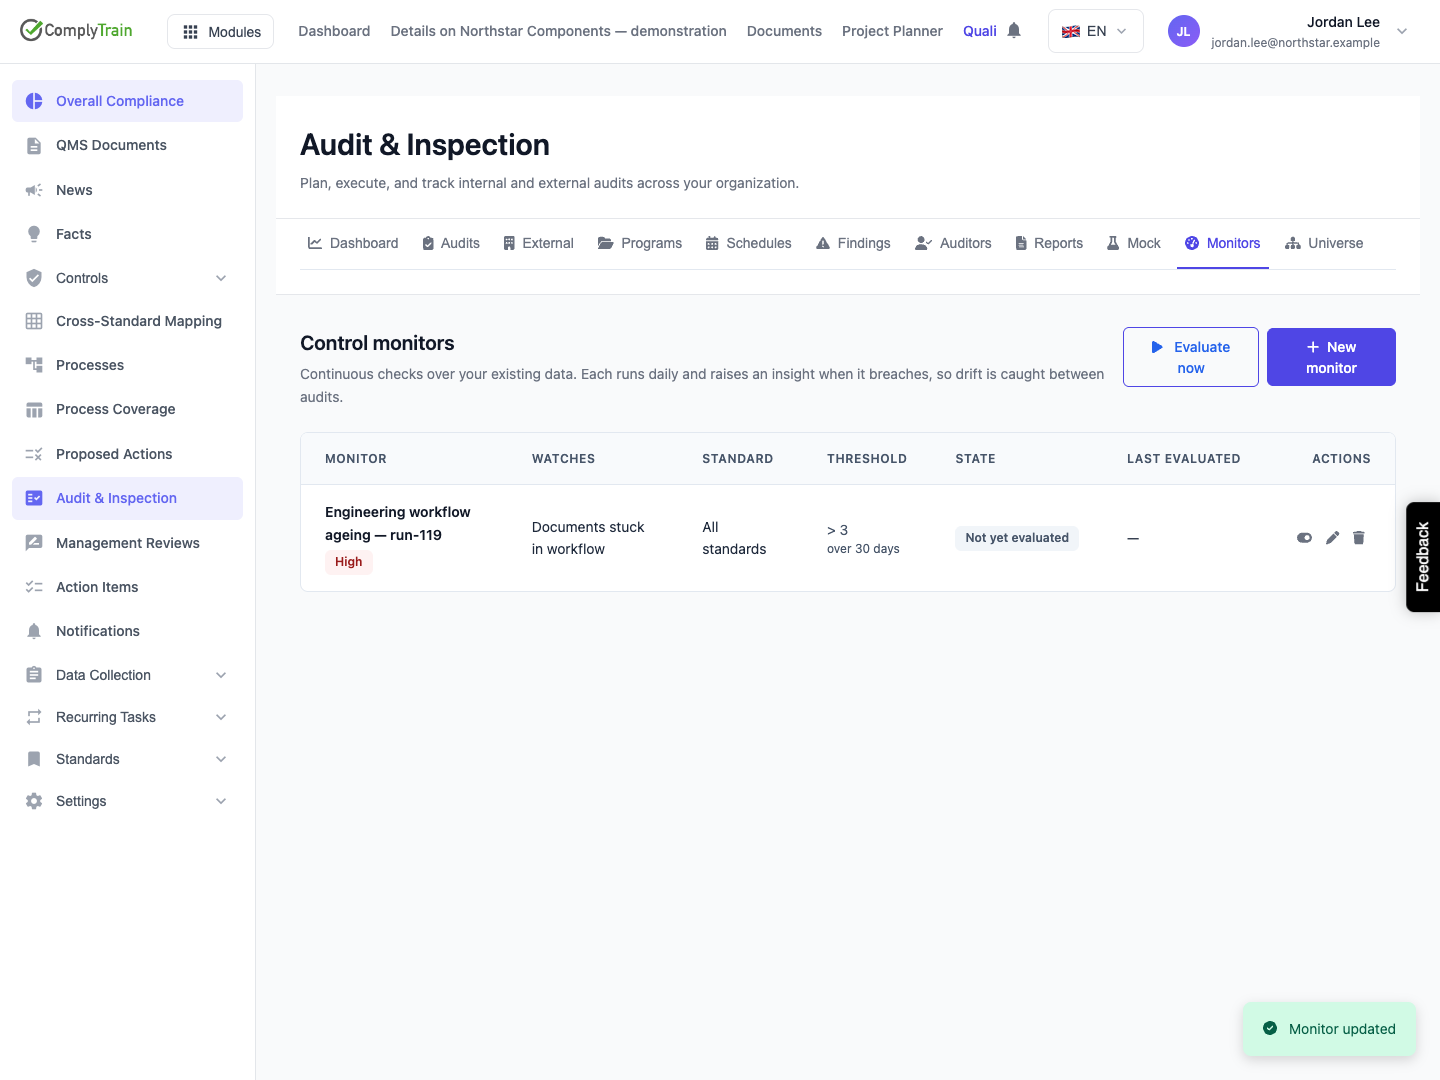Expand the Standards chevron

tap(221, 759)
